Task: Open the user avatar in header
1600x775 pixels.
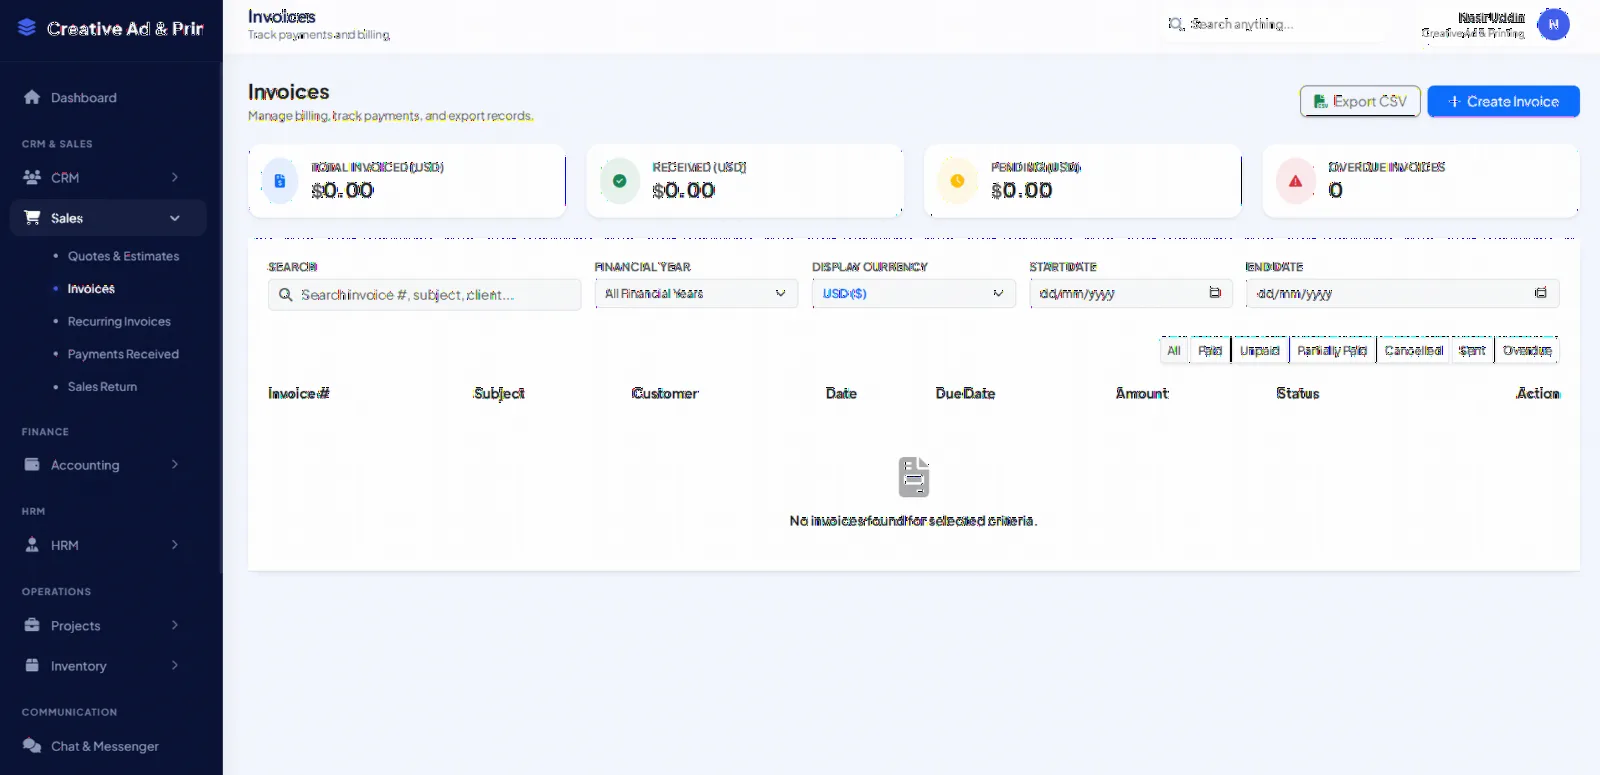Action: pyautogui.click(x=1553, y=24)
